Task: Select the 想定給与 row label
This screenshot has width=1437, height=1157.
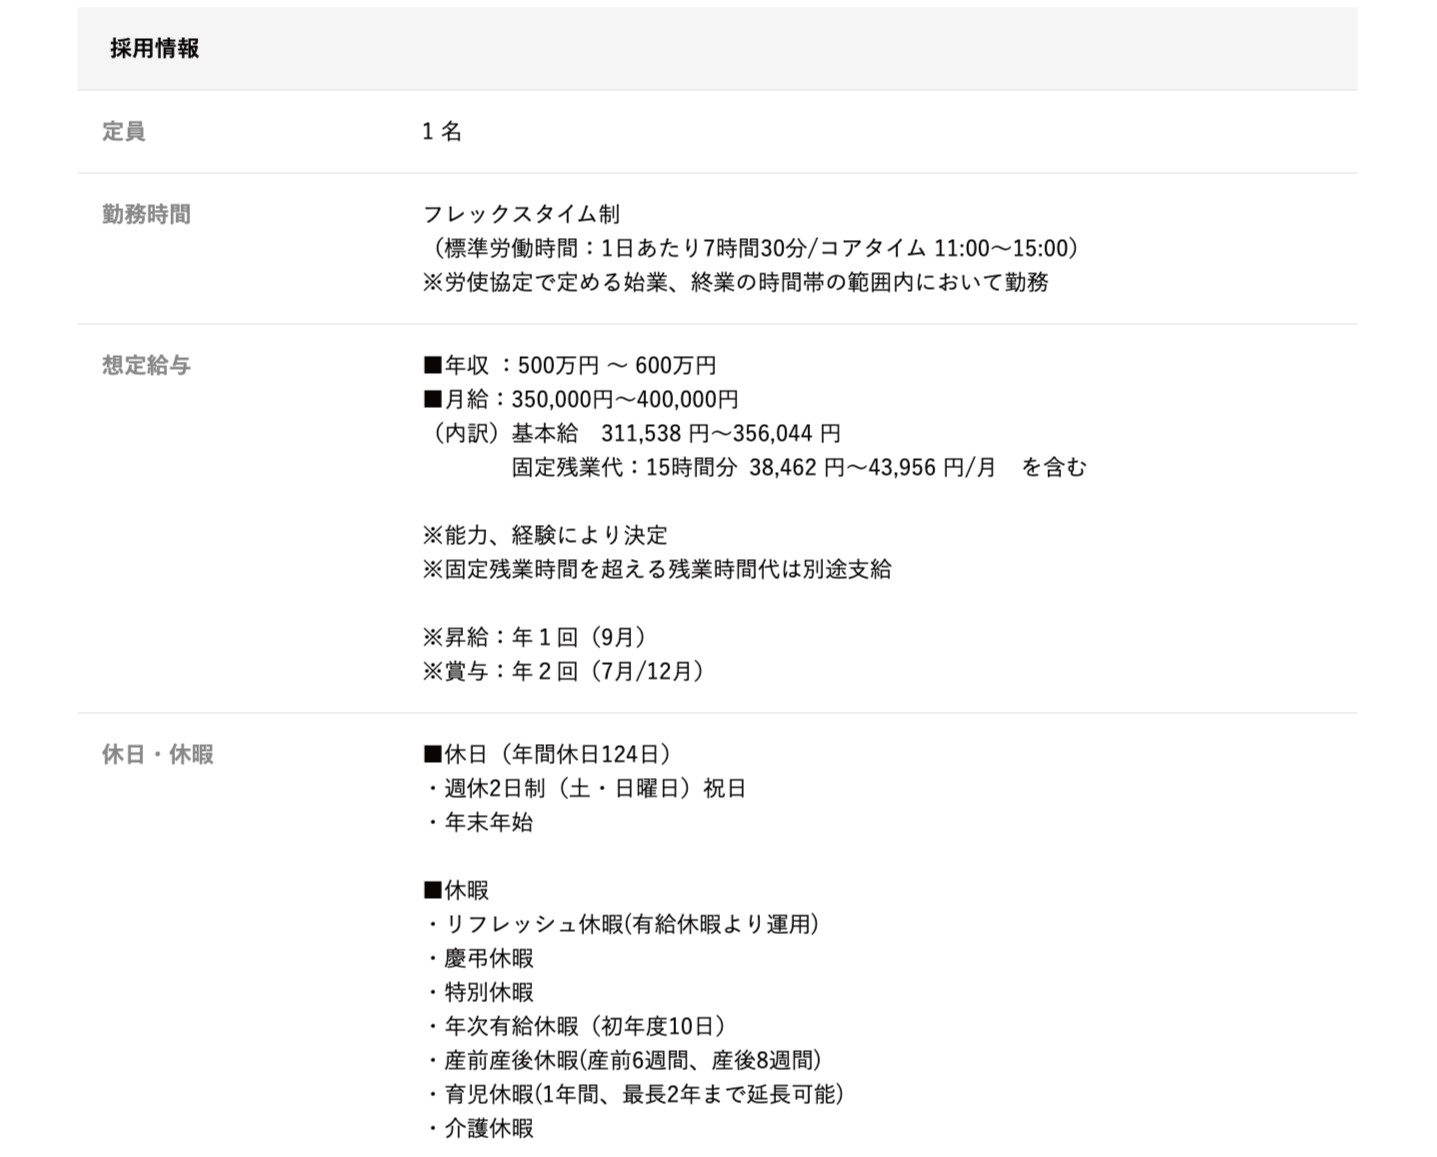Action: 146,365
